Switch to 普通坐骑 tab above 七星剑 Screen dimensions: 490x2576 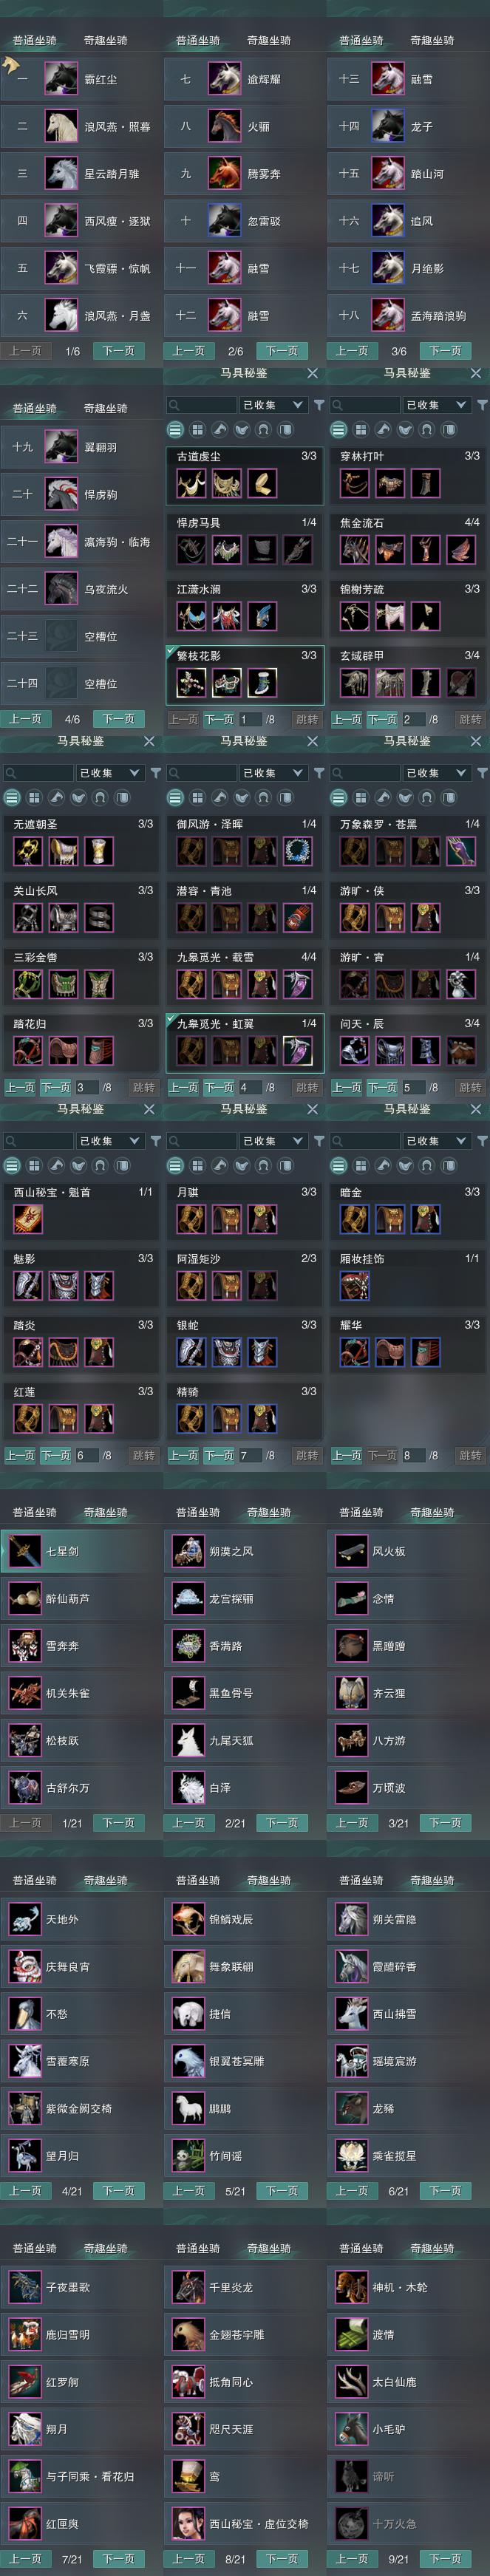(x=34, y=1512)
